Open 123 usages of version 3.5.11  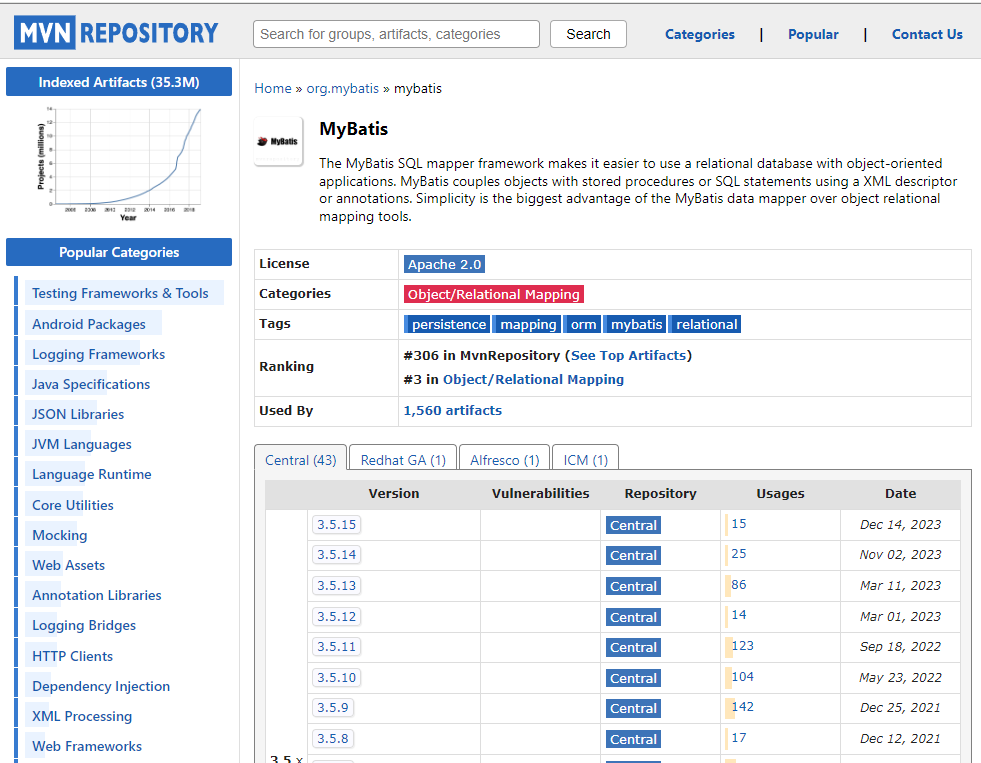point(742,646)
